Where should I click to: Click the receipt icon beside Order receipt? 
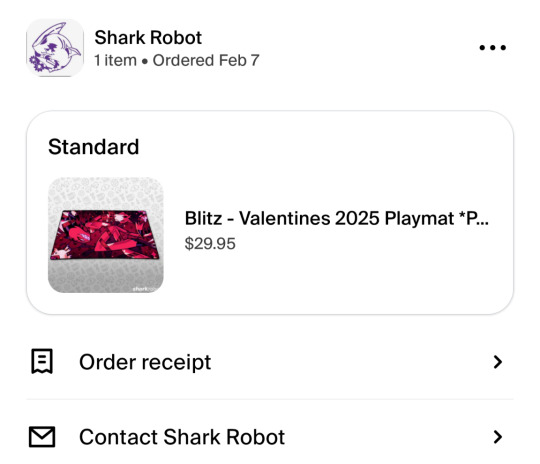42,361
